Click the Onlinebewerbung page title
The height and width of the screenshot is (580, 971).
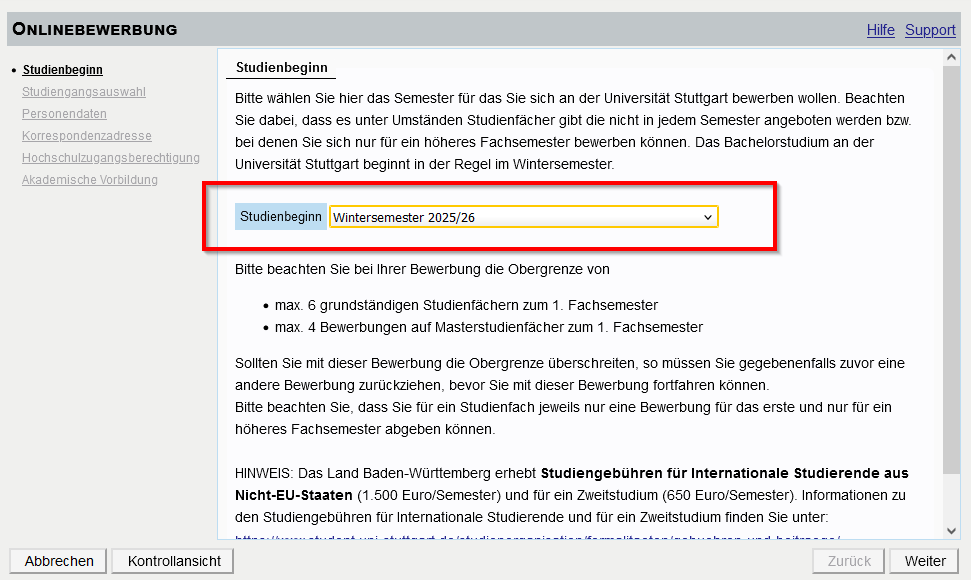[x=95, y=29]
